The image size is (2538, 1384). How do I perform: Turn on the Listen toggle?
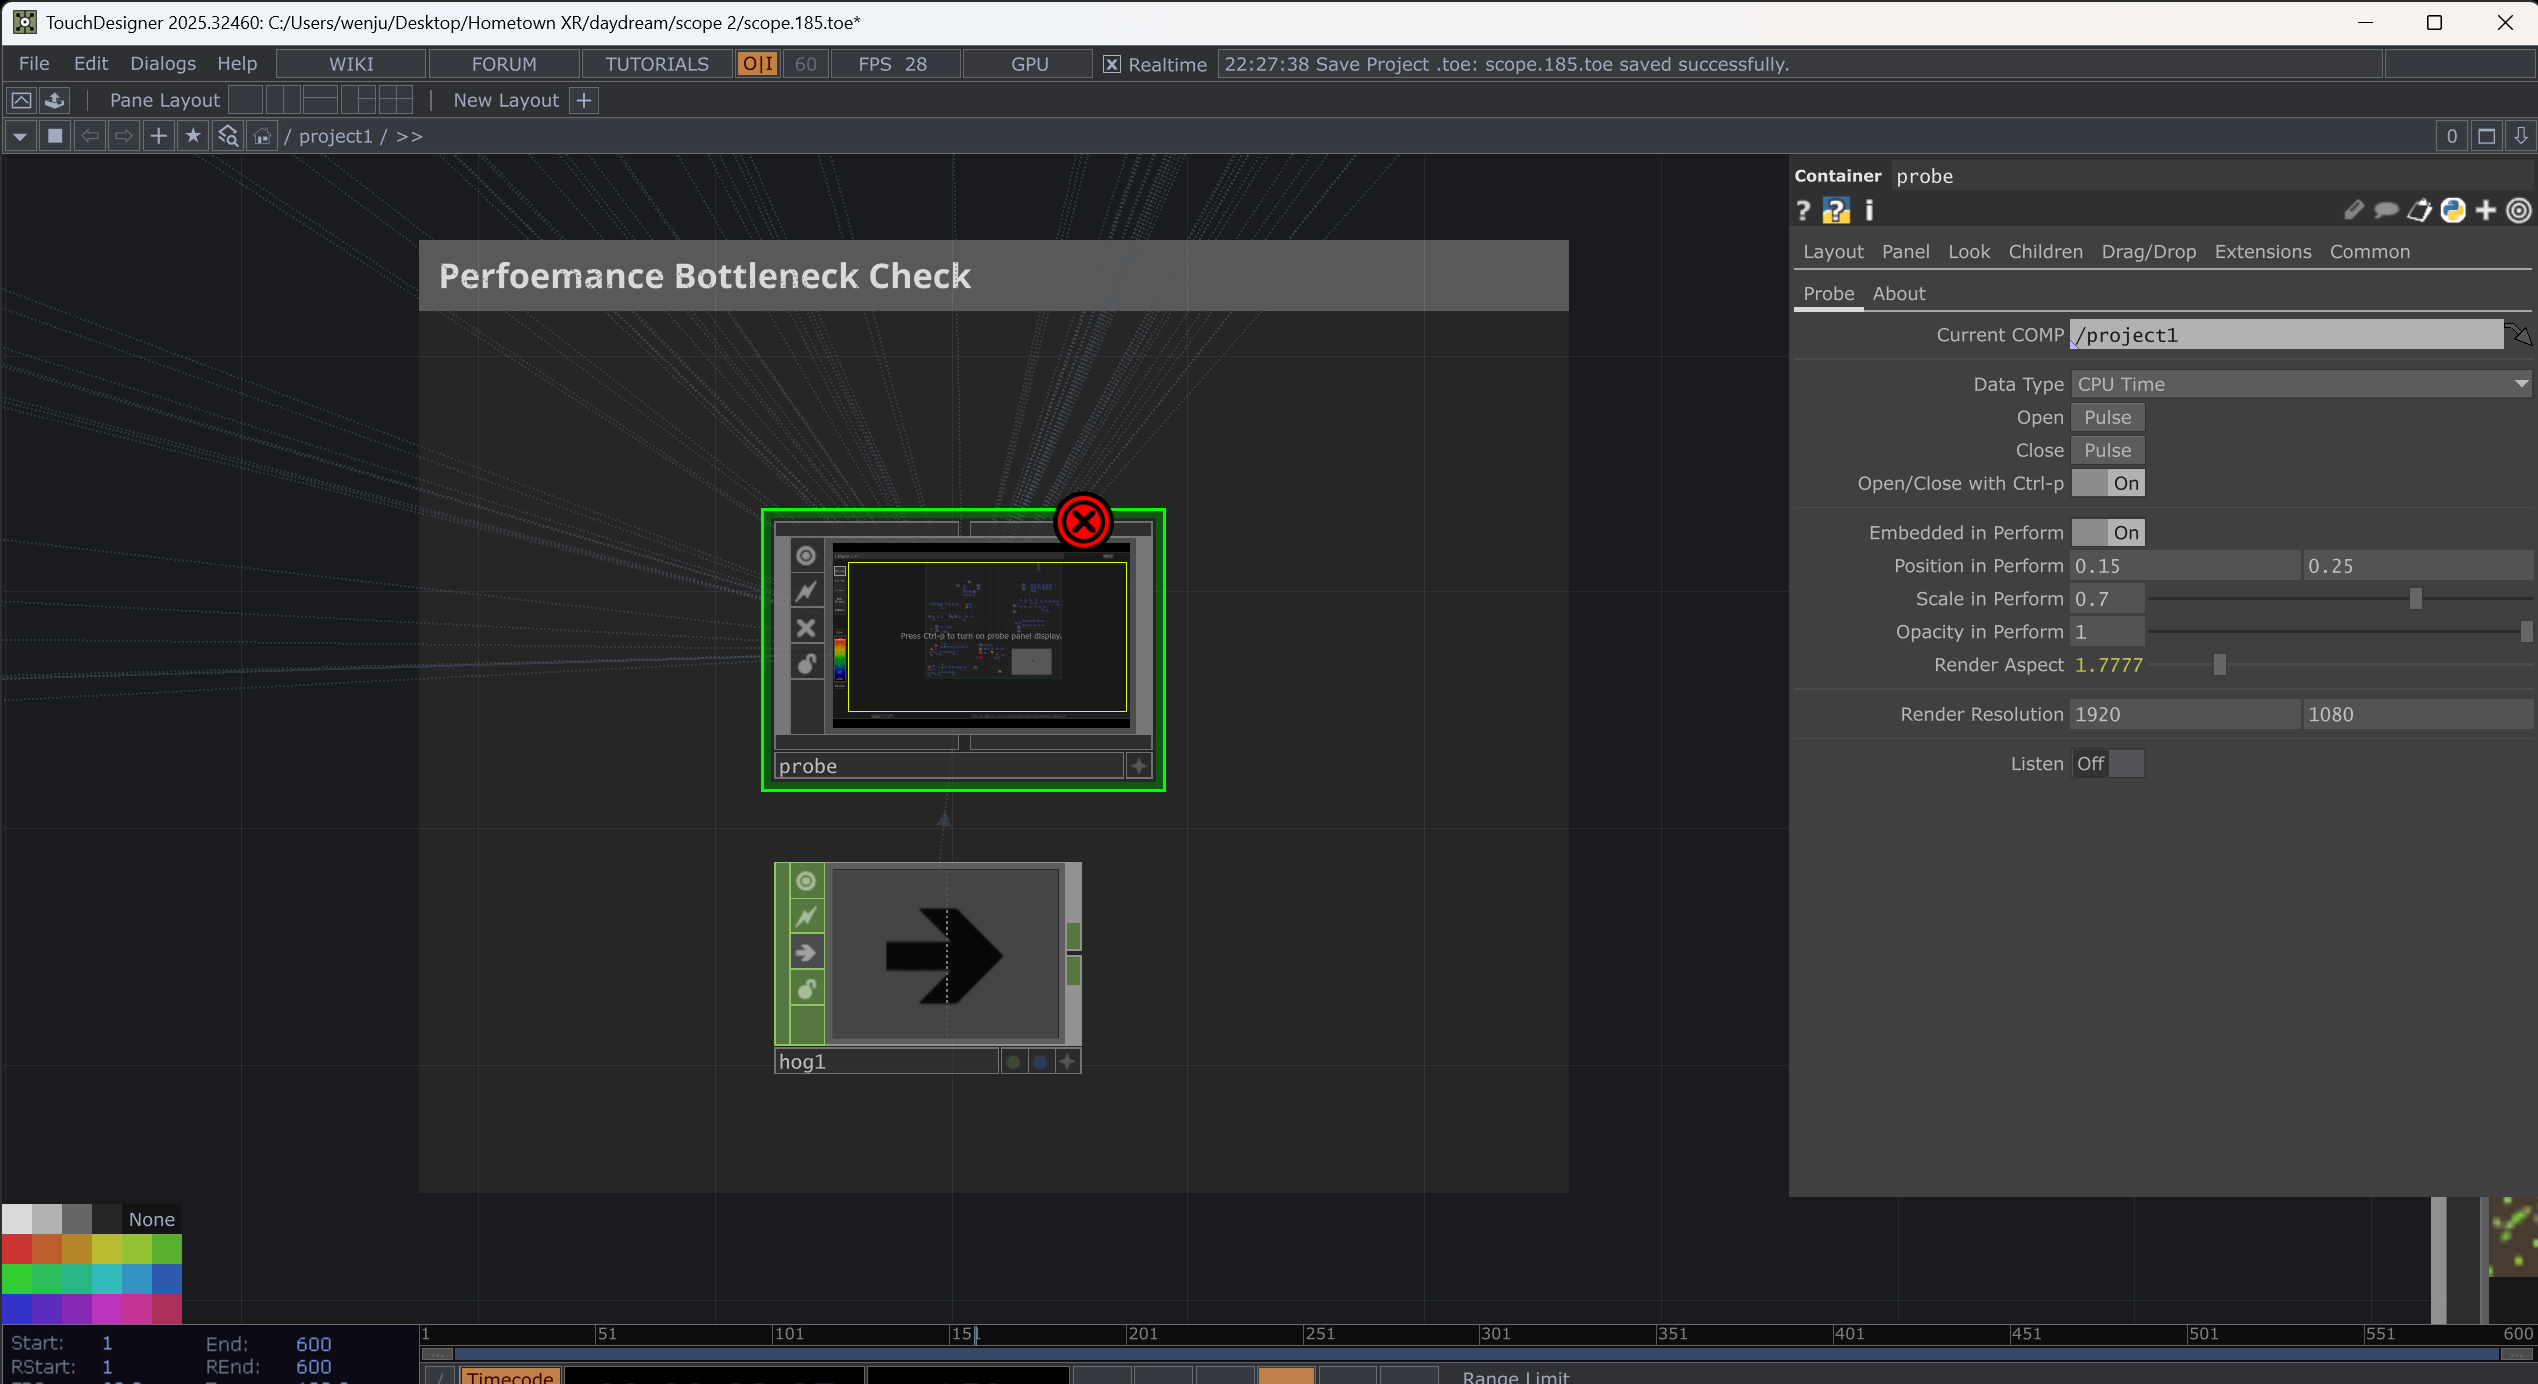point(2108,764)
